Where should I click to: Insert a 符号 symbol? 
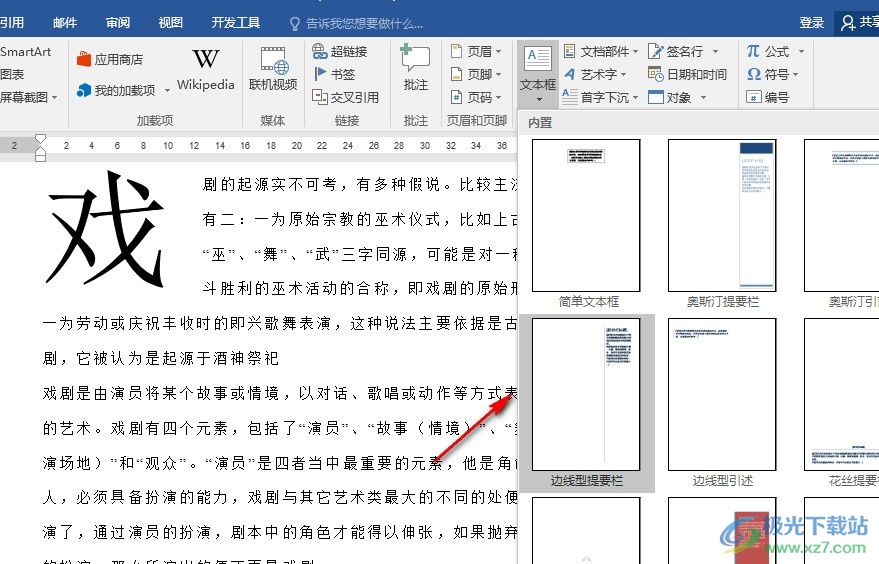(x=772, y=74)
